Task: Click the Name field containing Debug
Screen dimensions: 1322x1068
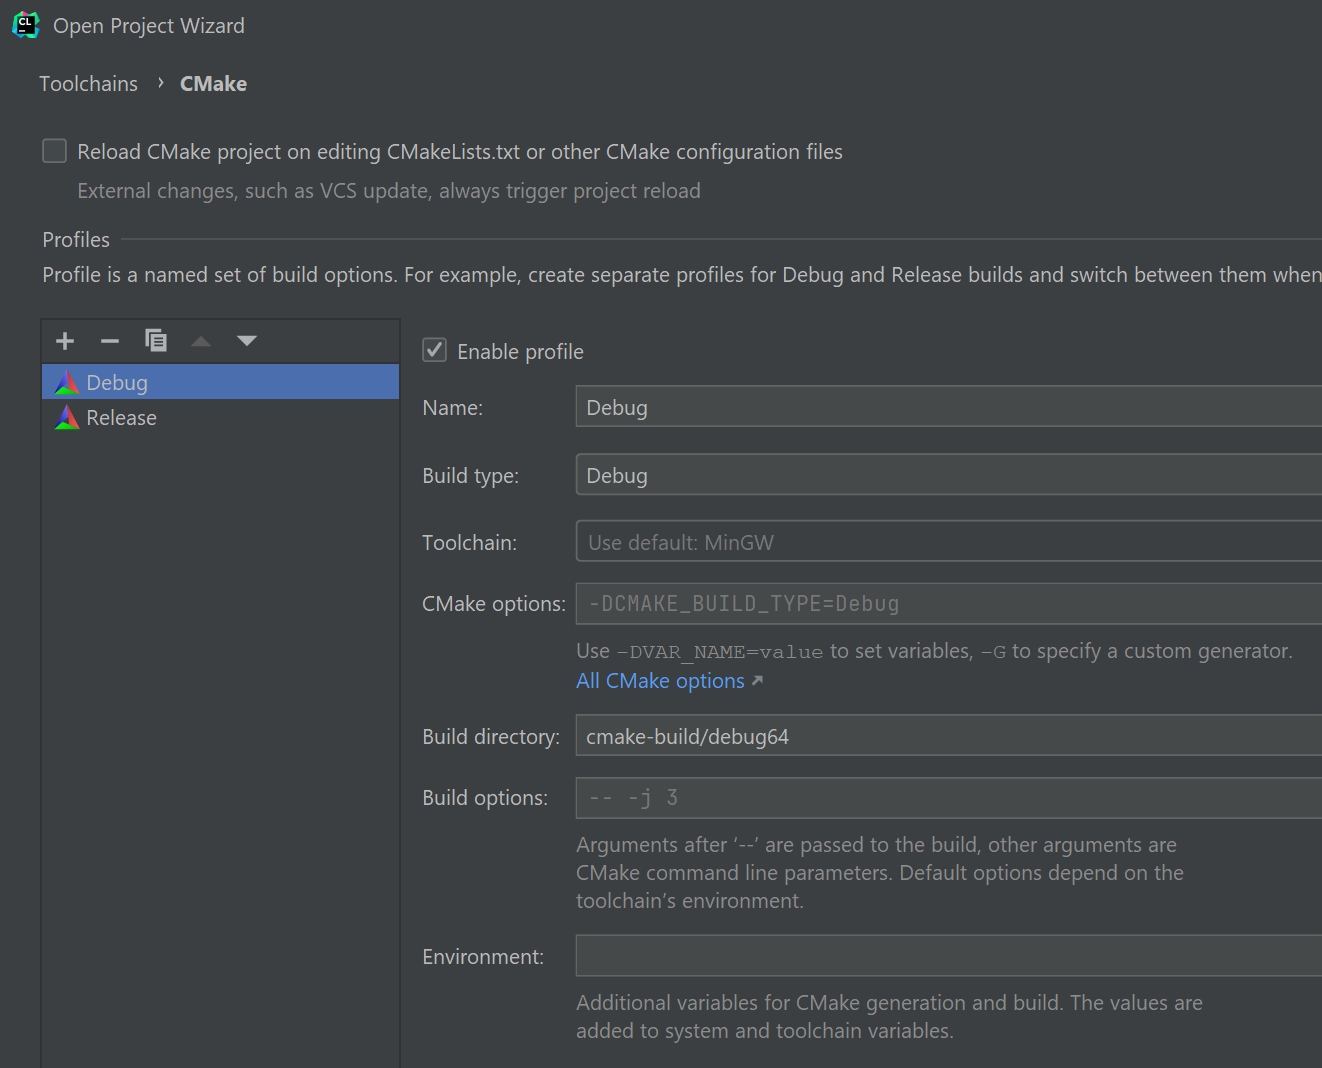Action: [x=948, y=407]
